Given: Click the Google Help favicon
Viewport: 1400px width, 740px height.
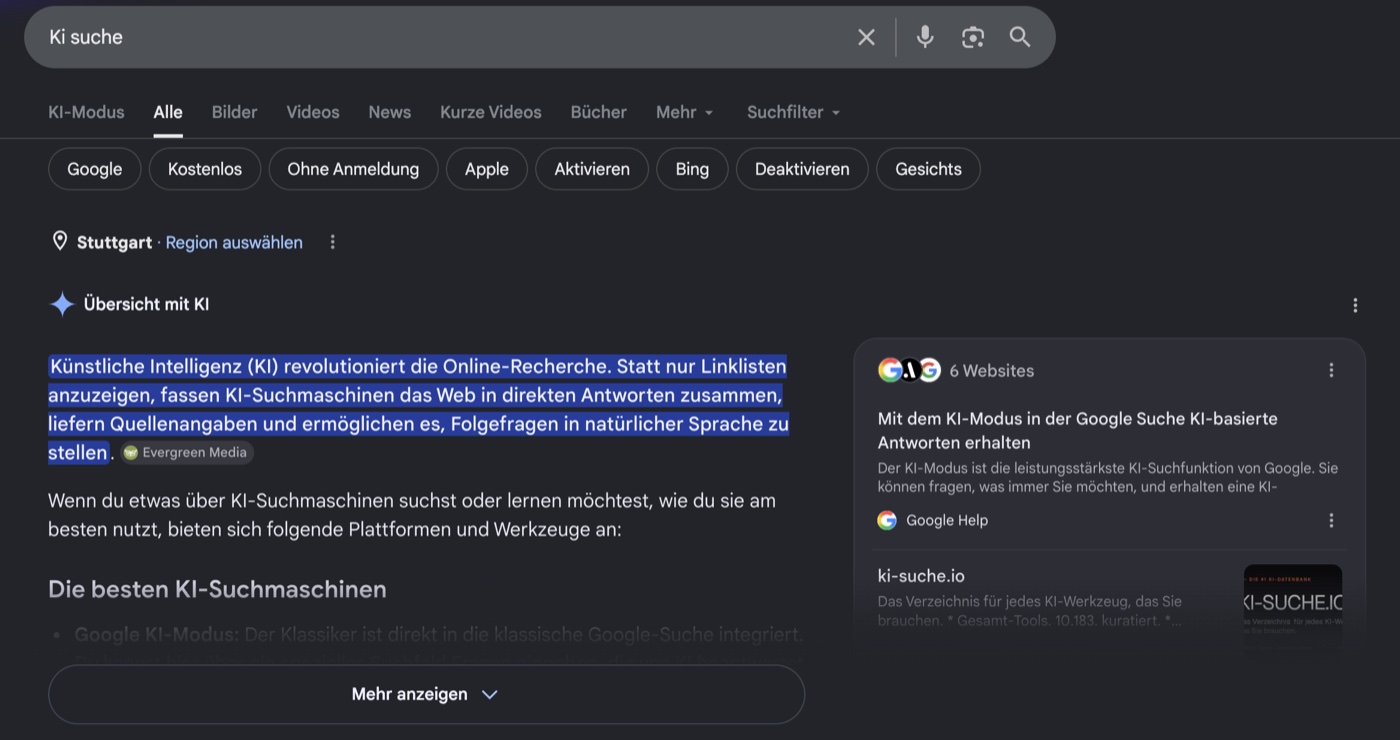Looking at the screenshot, I should [x=887, y=520].
